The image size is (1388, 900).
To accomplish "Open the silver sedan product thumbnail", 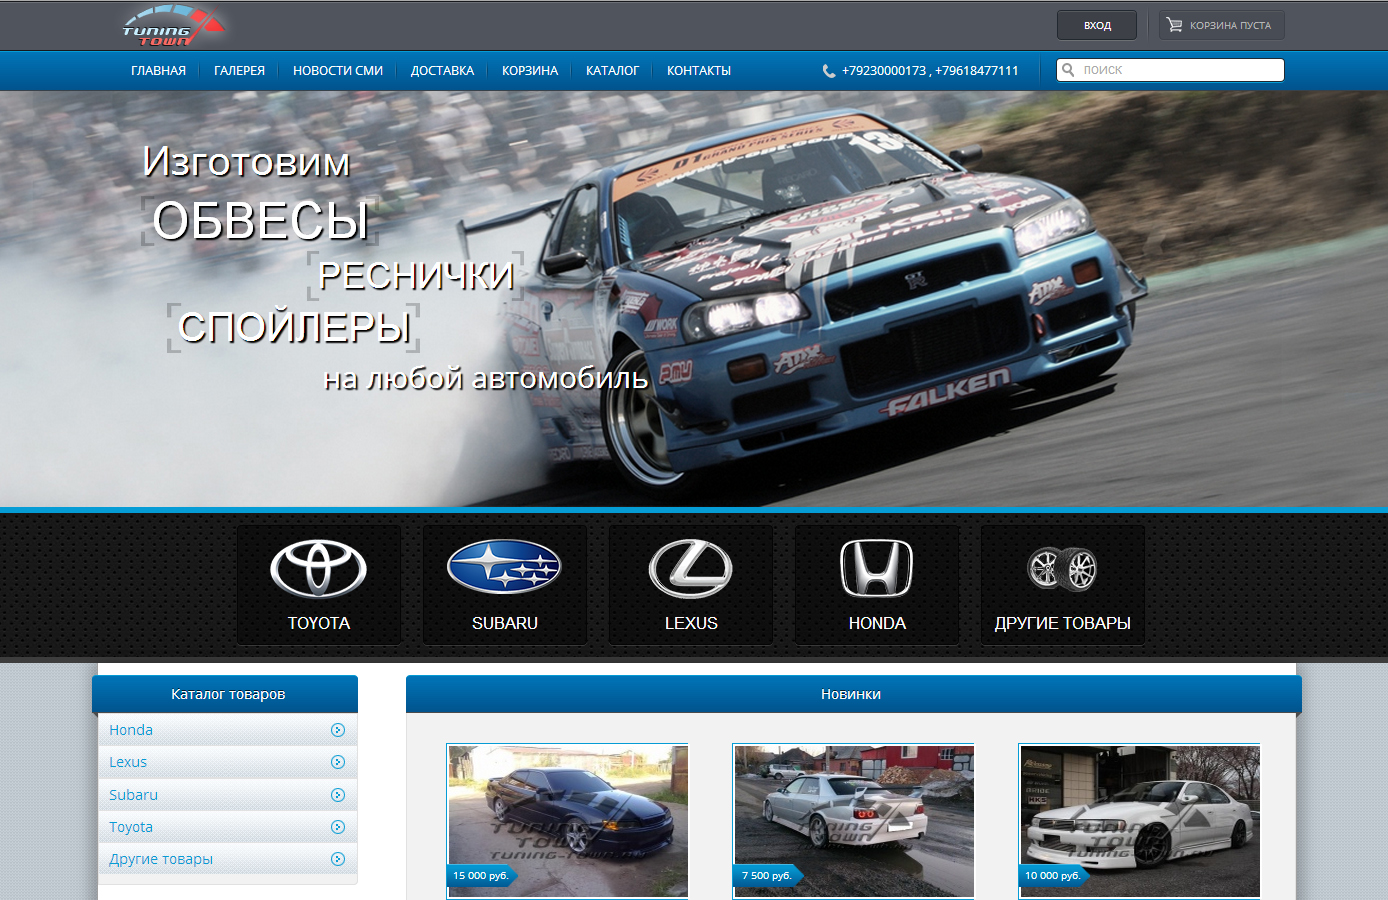I will tap(854, 821).
